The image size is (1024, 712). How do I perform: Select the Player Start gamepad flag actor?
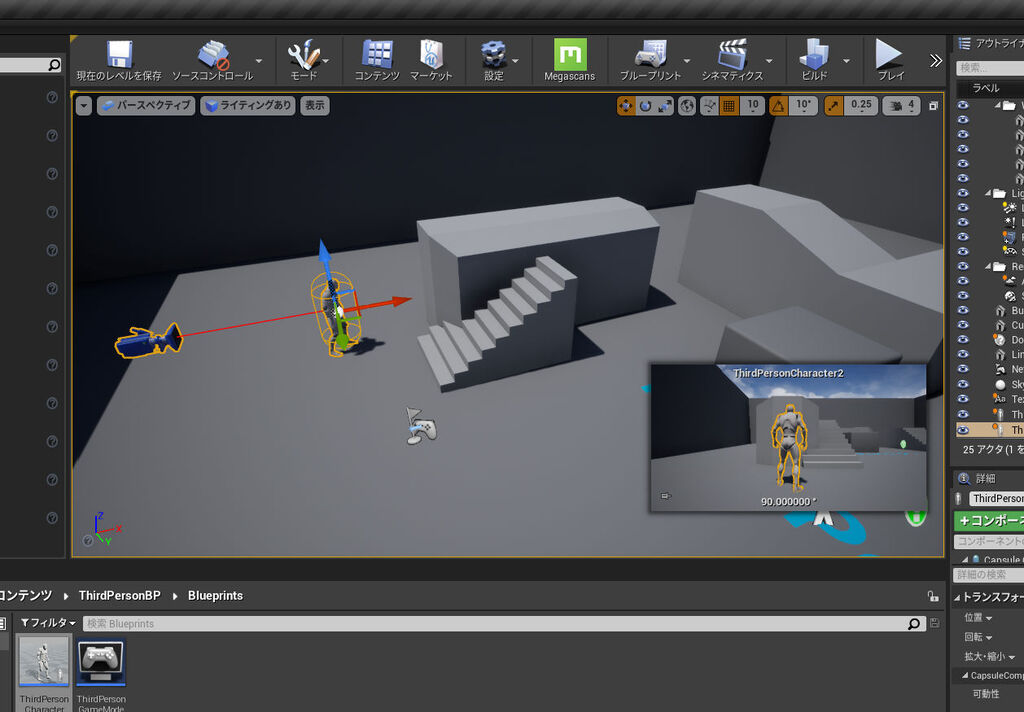(421, 427)
